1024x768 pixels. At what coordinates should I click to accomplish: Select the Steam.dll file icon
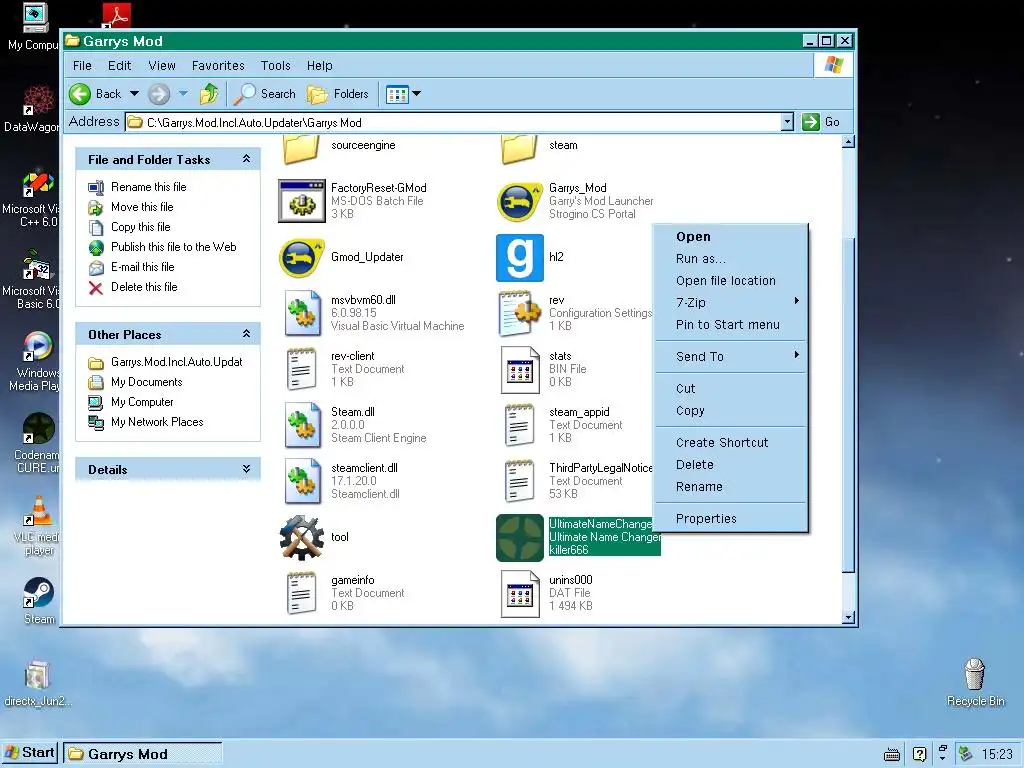[302, 426]
